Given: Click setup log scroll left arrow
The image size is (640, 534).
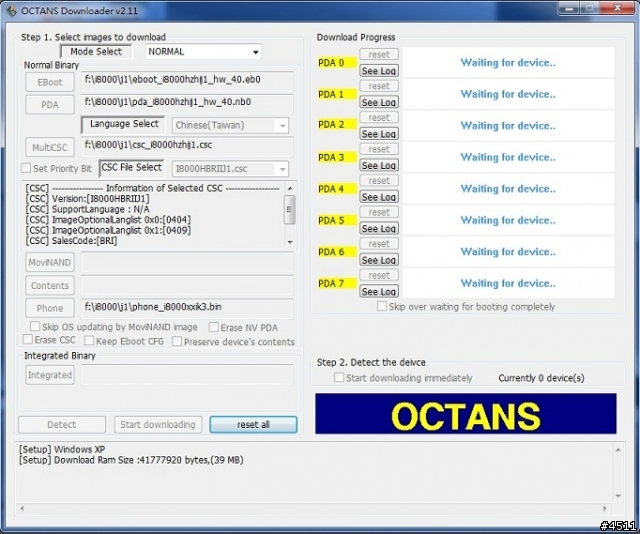Looking at the screenshot, I should click(22, 508).
